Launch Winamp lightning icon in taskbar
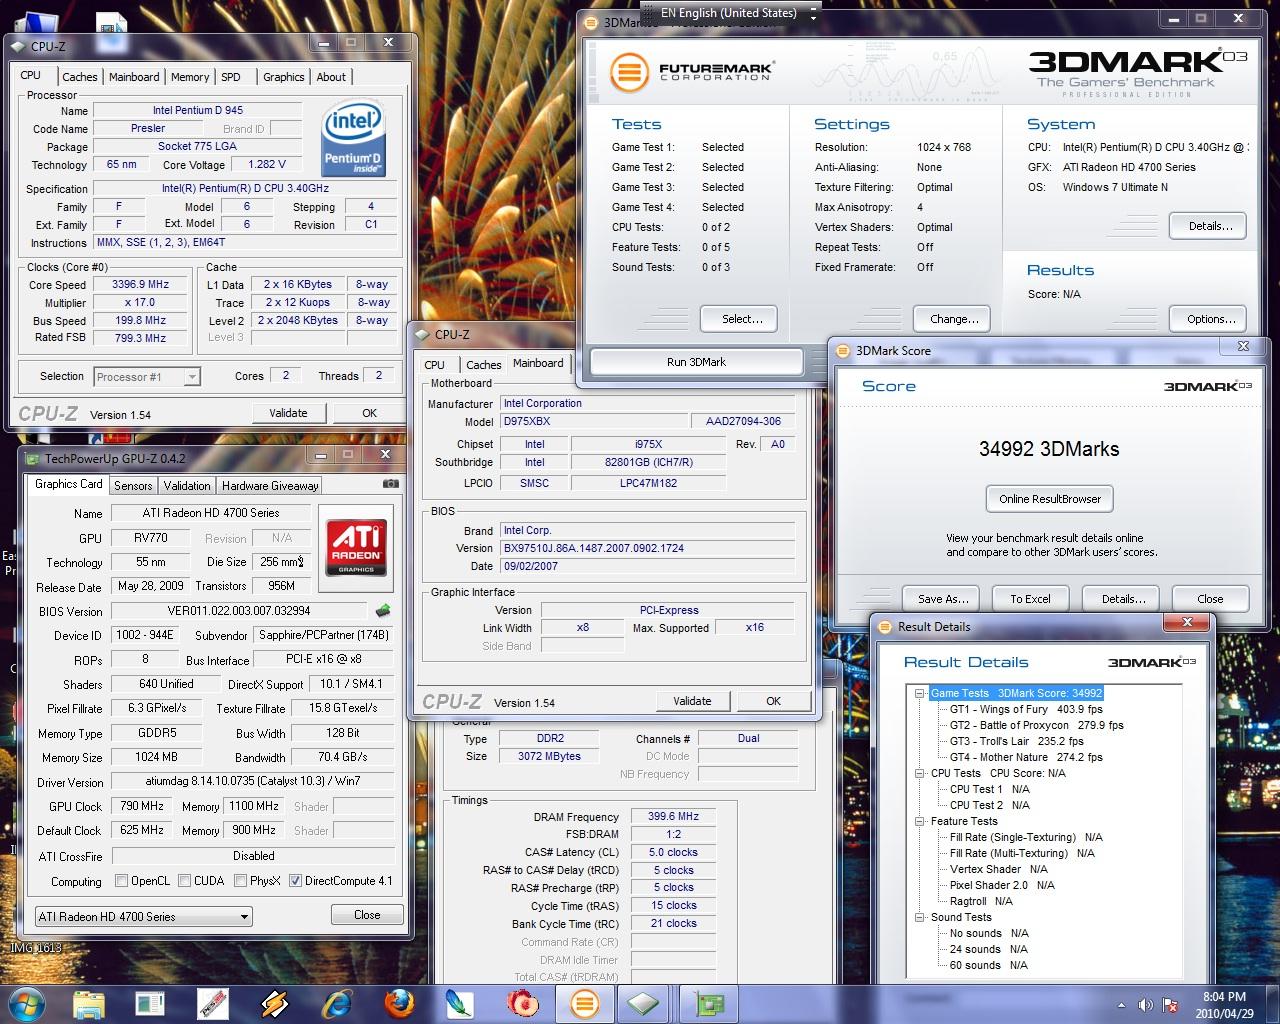 275,1003
